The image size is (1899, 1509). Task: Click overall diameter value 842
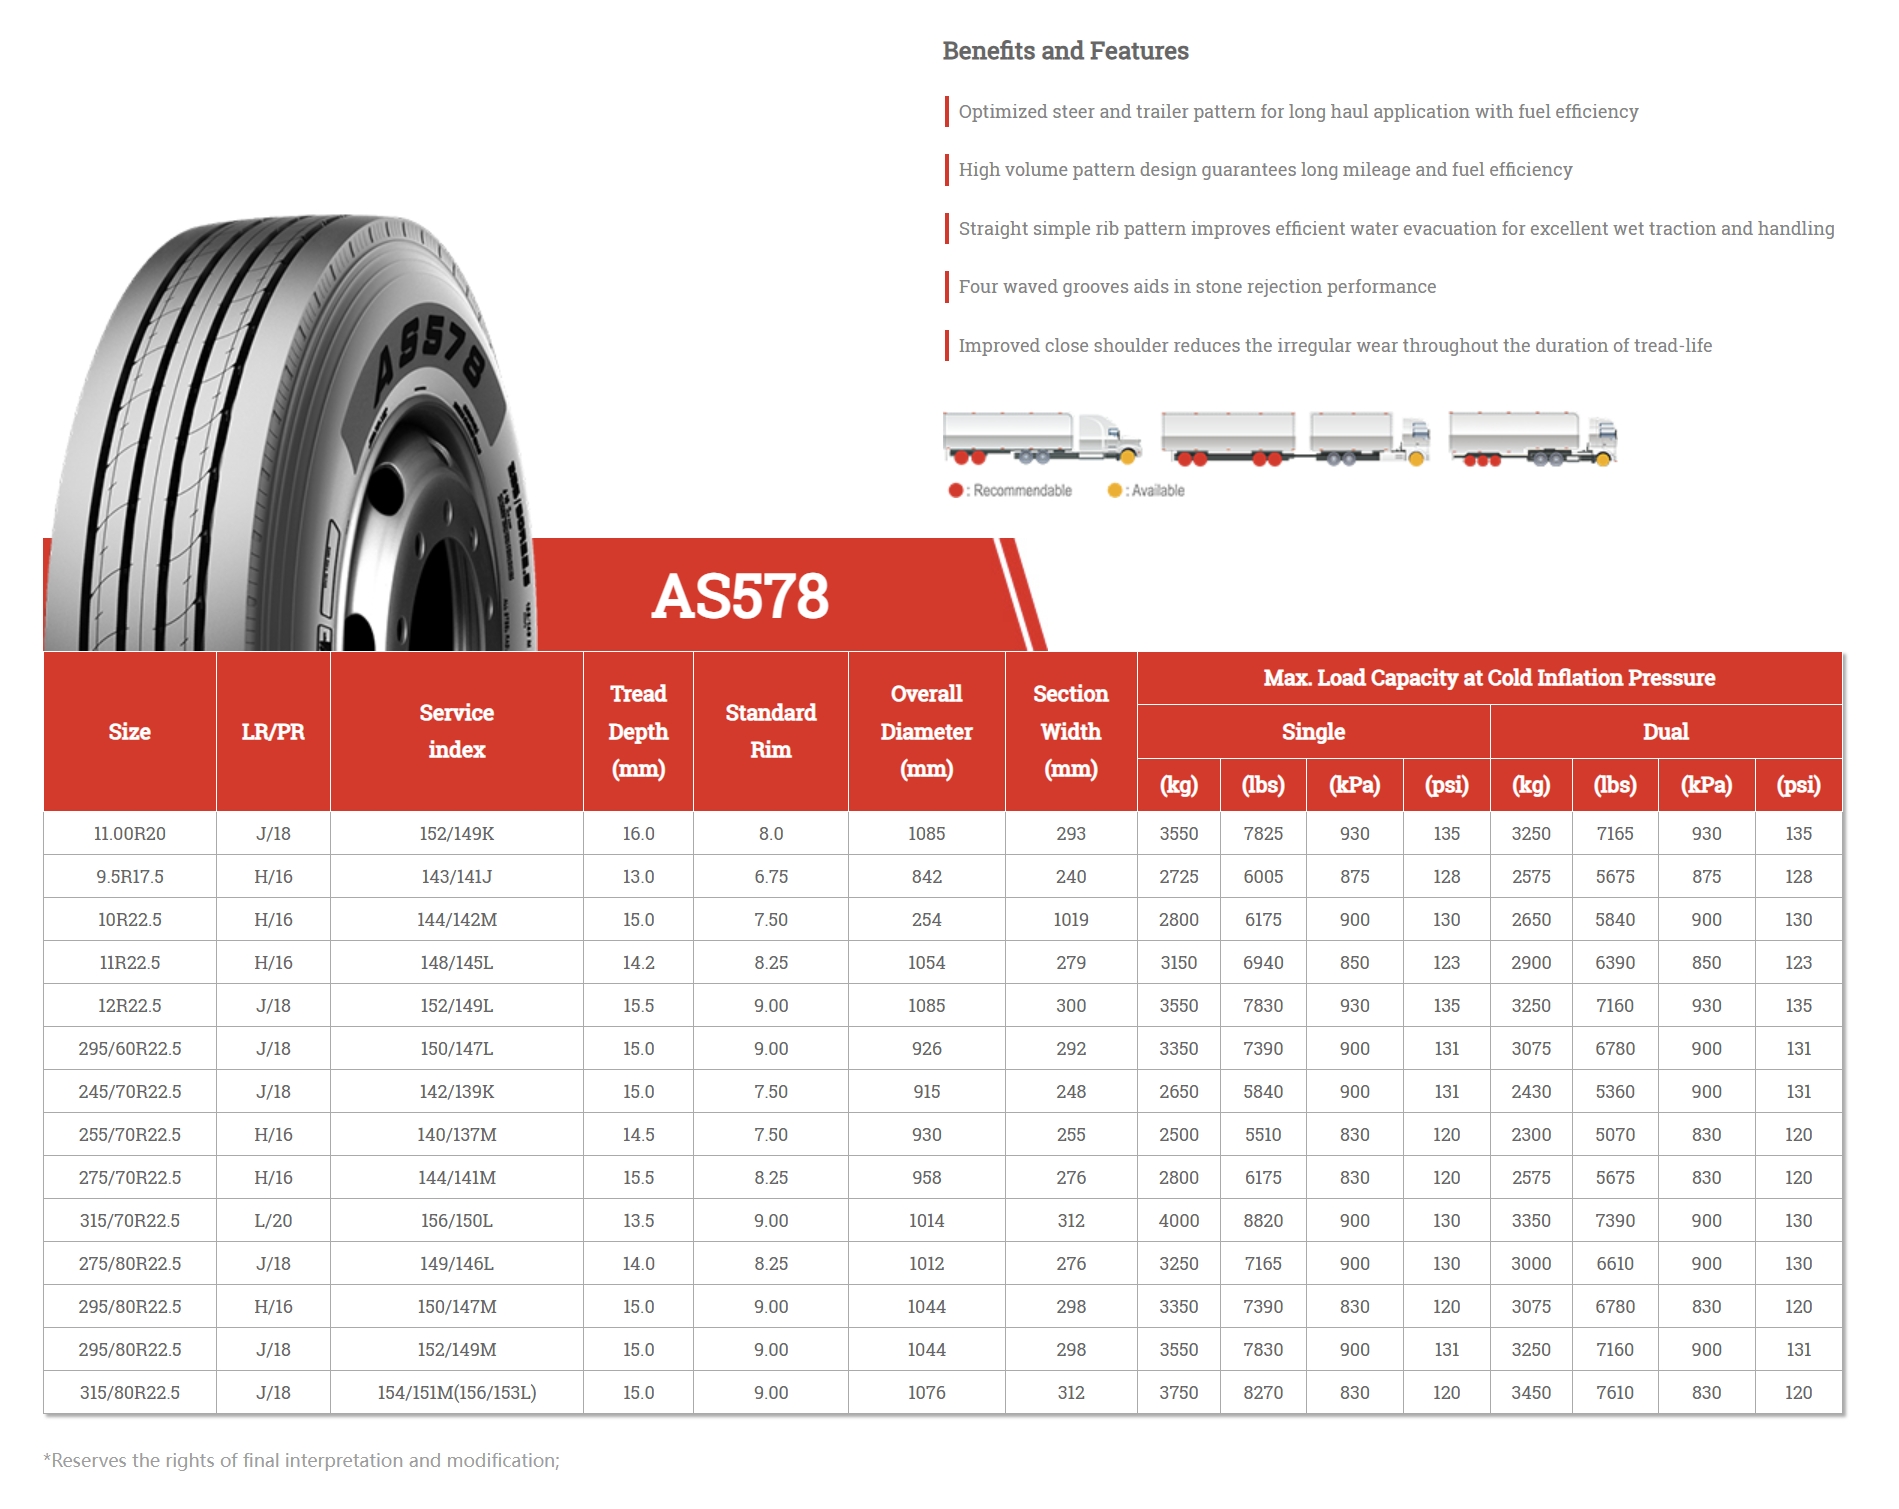927,876
